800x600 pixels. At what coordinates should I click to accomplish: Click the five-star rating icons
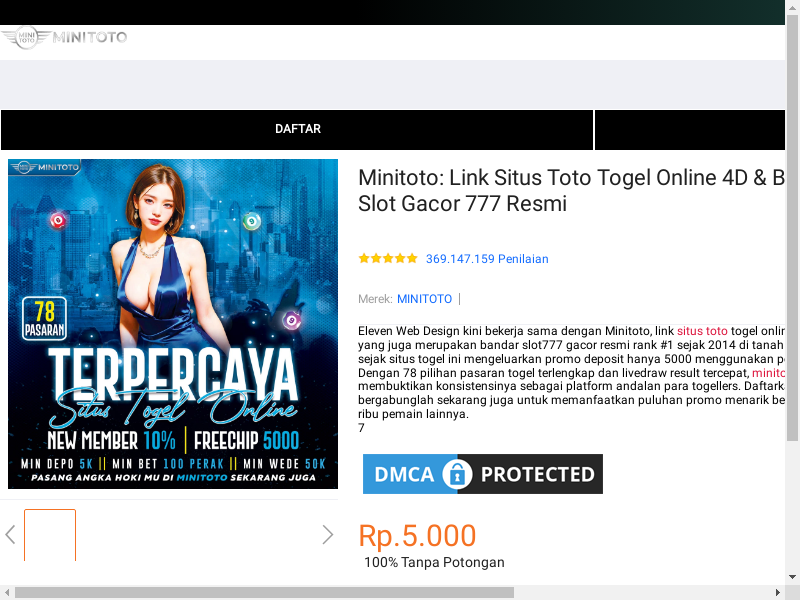388,259
